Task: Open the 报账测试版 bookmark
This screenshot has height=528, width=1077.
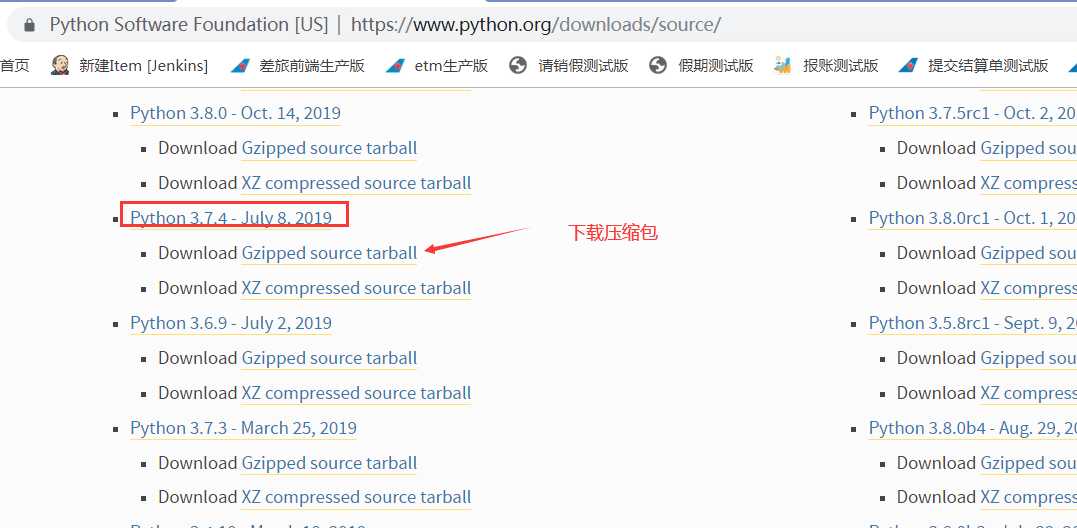Action: pyautogui.click(x=841, y=66)
